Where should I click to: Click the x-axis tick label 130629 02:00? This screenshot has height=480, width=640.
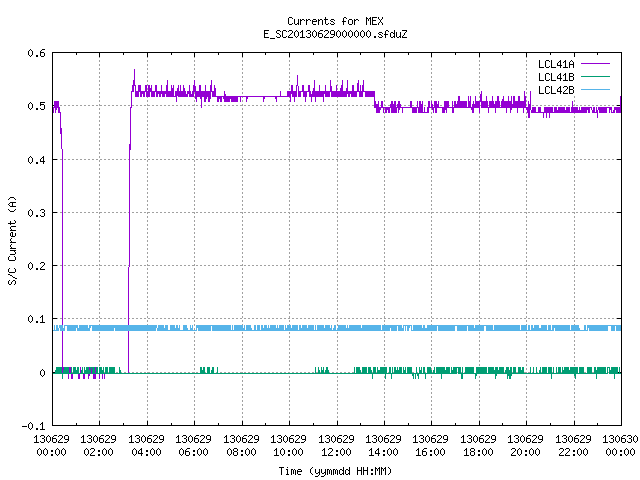click(x=98, y=445)
